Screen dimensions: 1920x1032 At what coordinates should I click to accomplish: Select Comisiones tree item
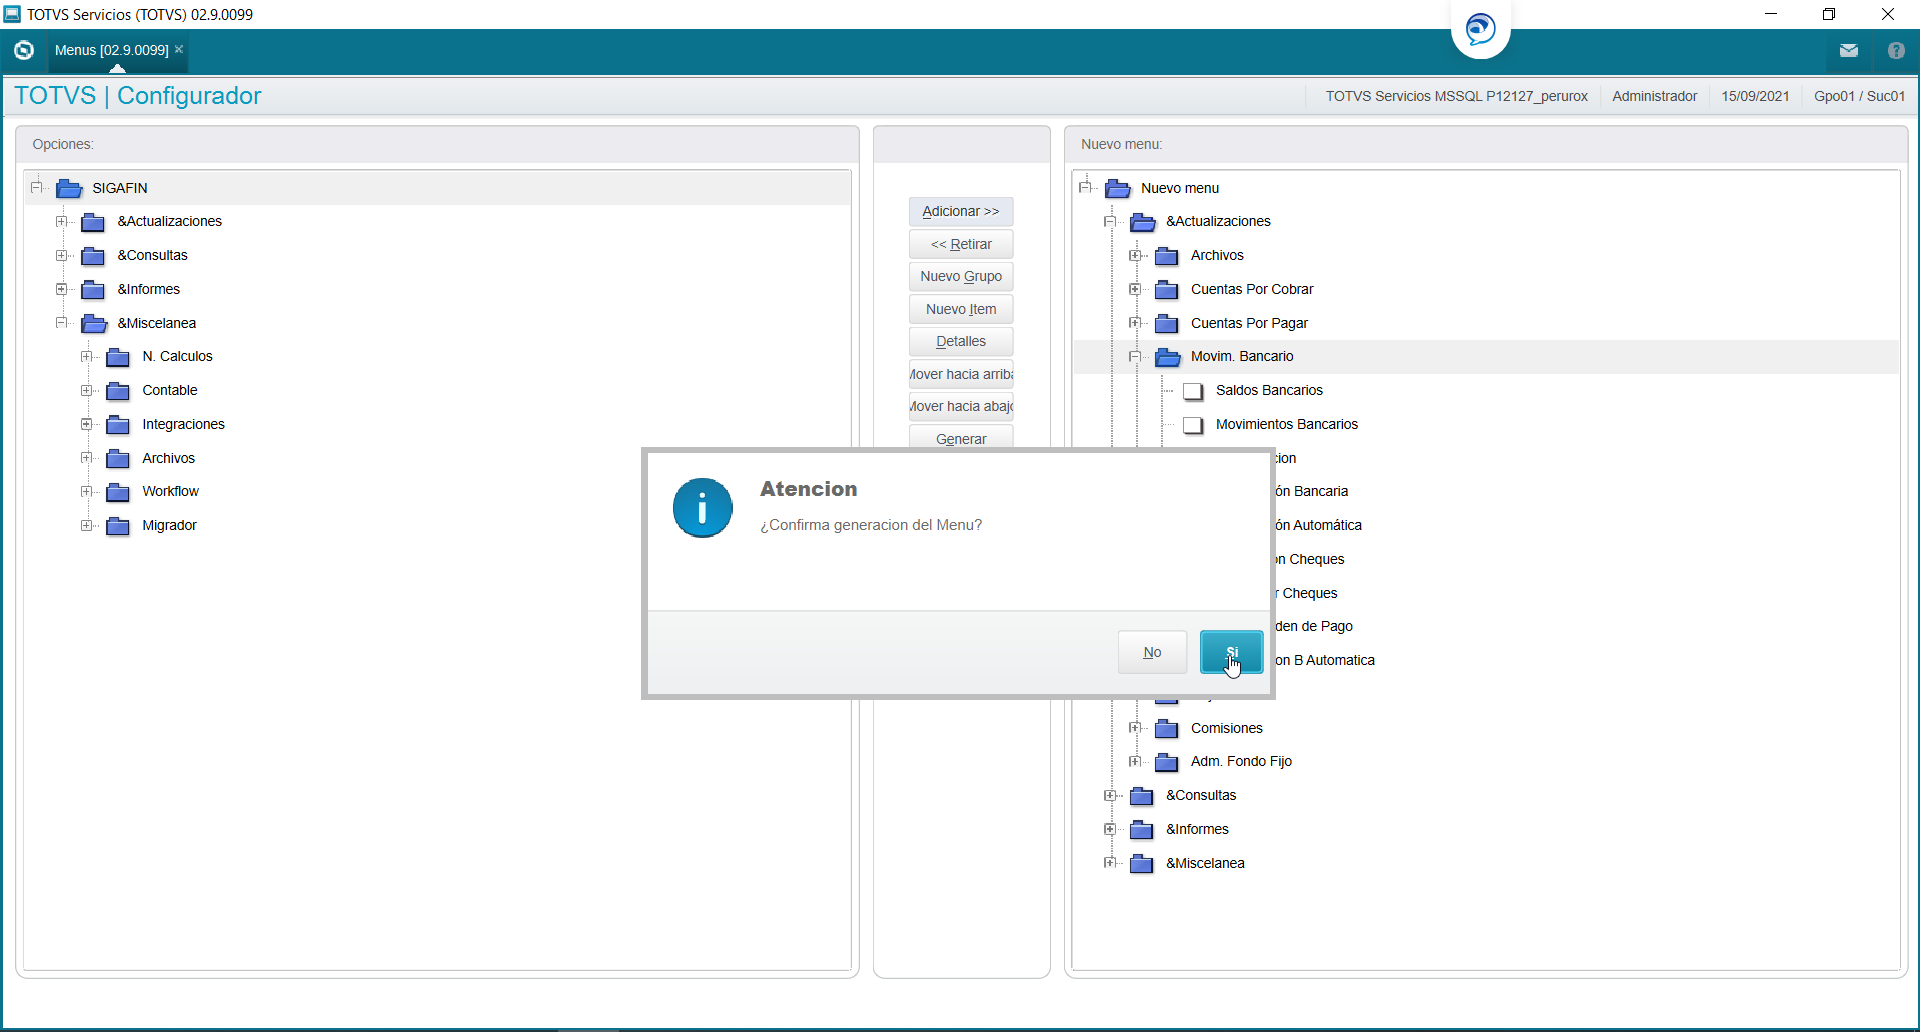(1227, 728)
